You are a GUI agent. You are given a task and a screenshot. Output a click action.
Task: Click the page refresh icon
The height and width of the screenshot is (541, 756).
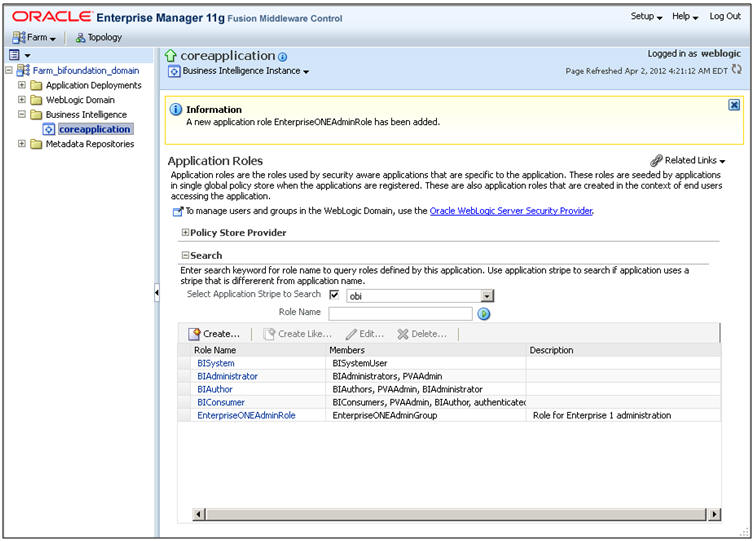pyautogui.click(x=736, y=69)
